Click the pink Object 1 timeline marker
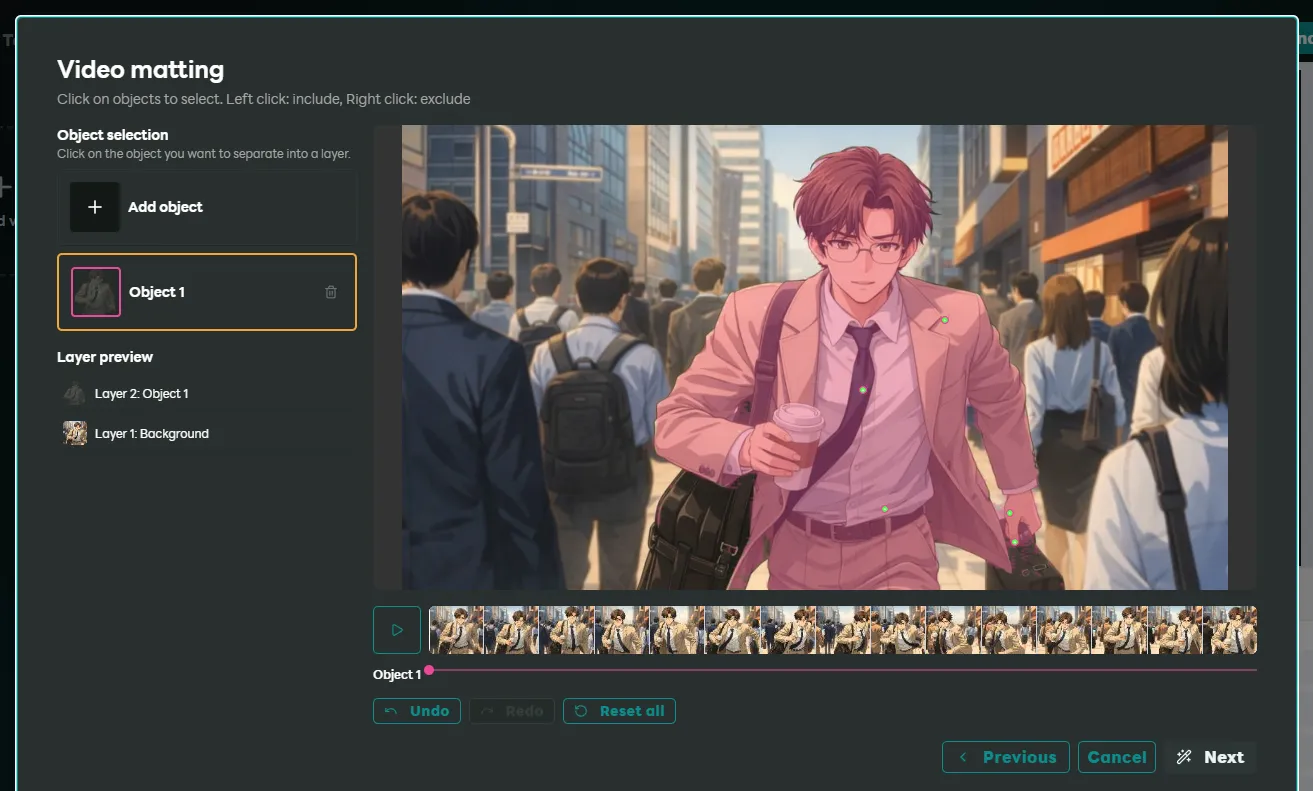 coord(429,670)
